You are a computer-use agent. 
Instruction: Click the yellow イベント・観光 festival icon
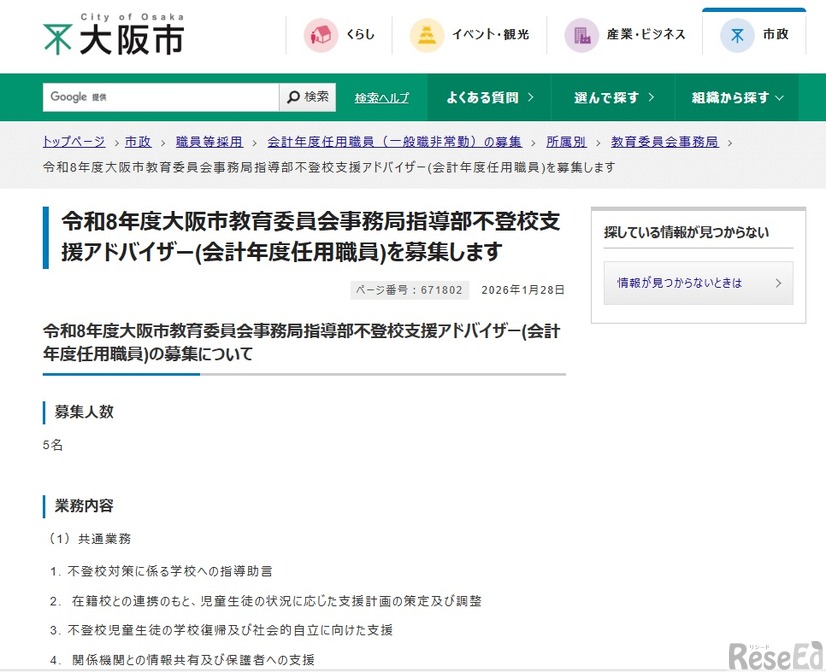(426, 33)
